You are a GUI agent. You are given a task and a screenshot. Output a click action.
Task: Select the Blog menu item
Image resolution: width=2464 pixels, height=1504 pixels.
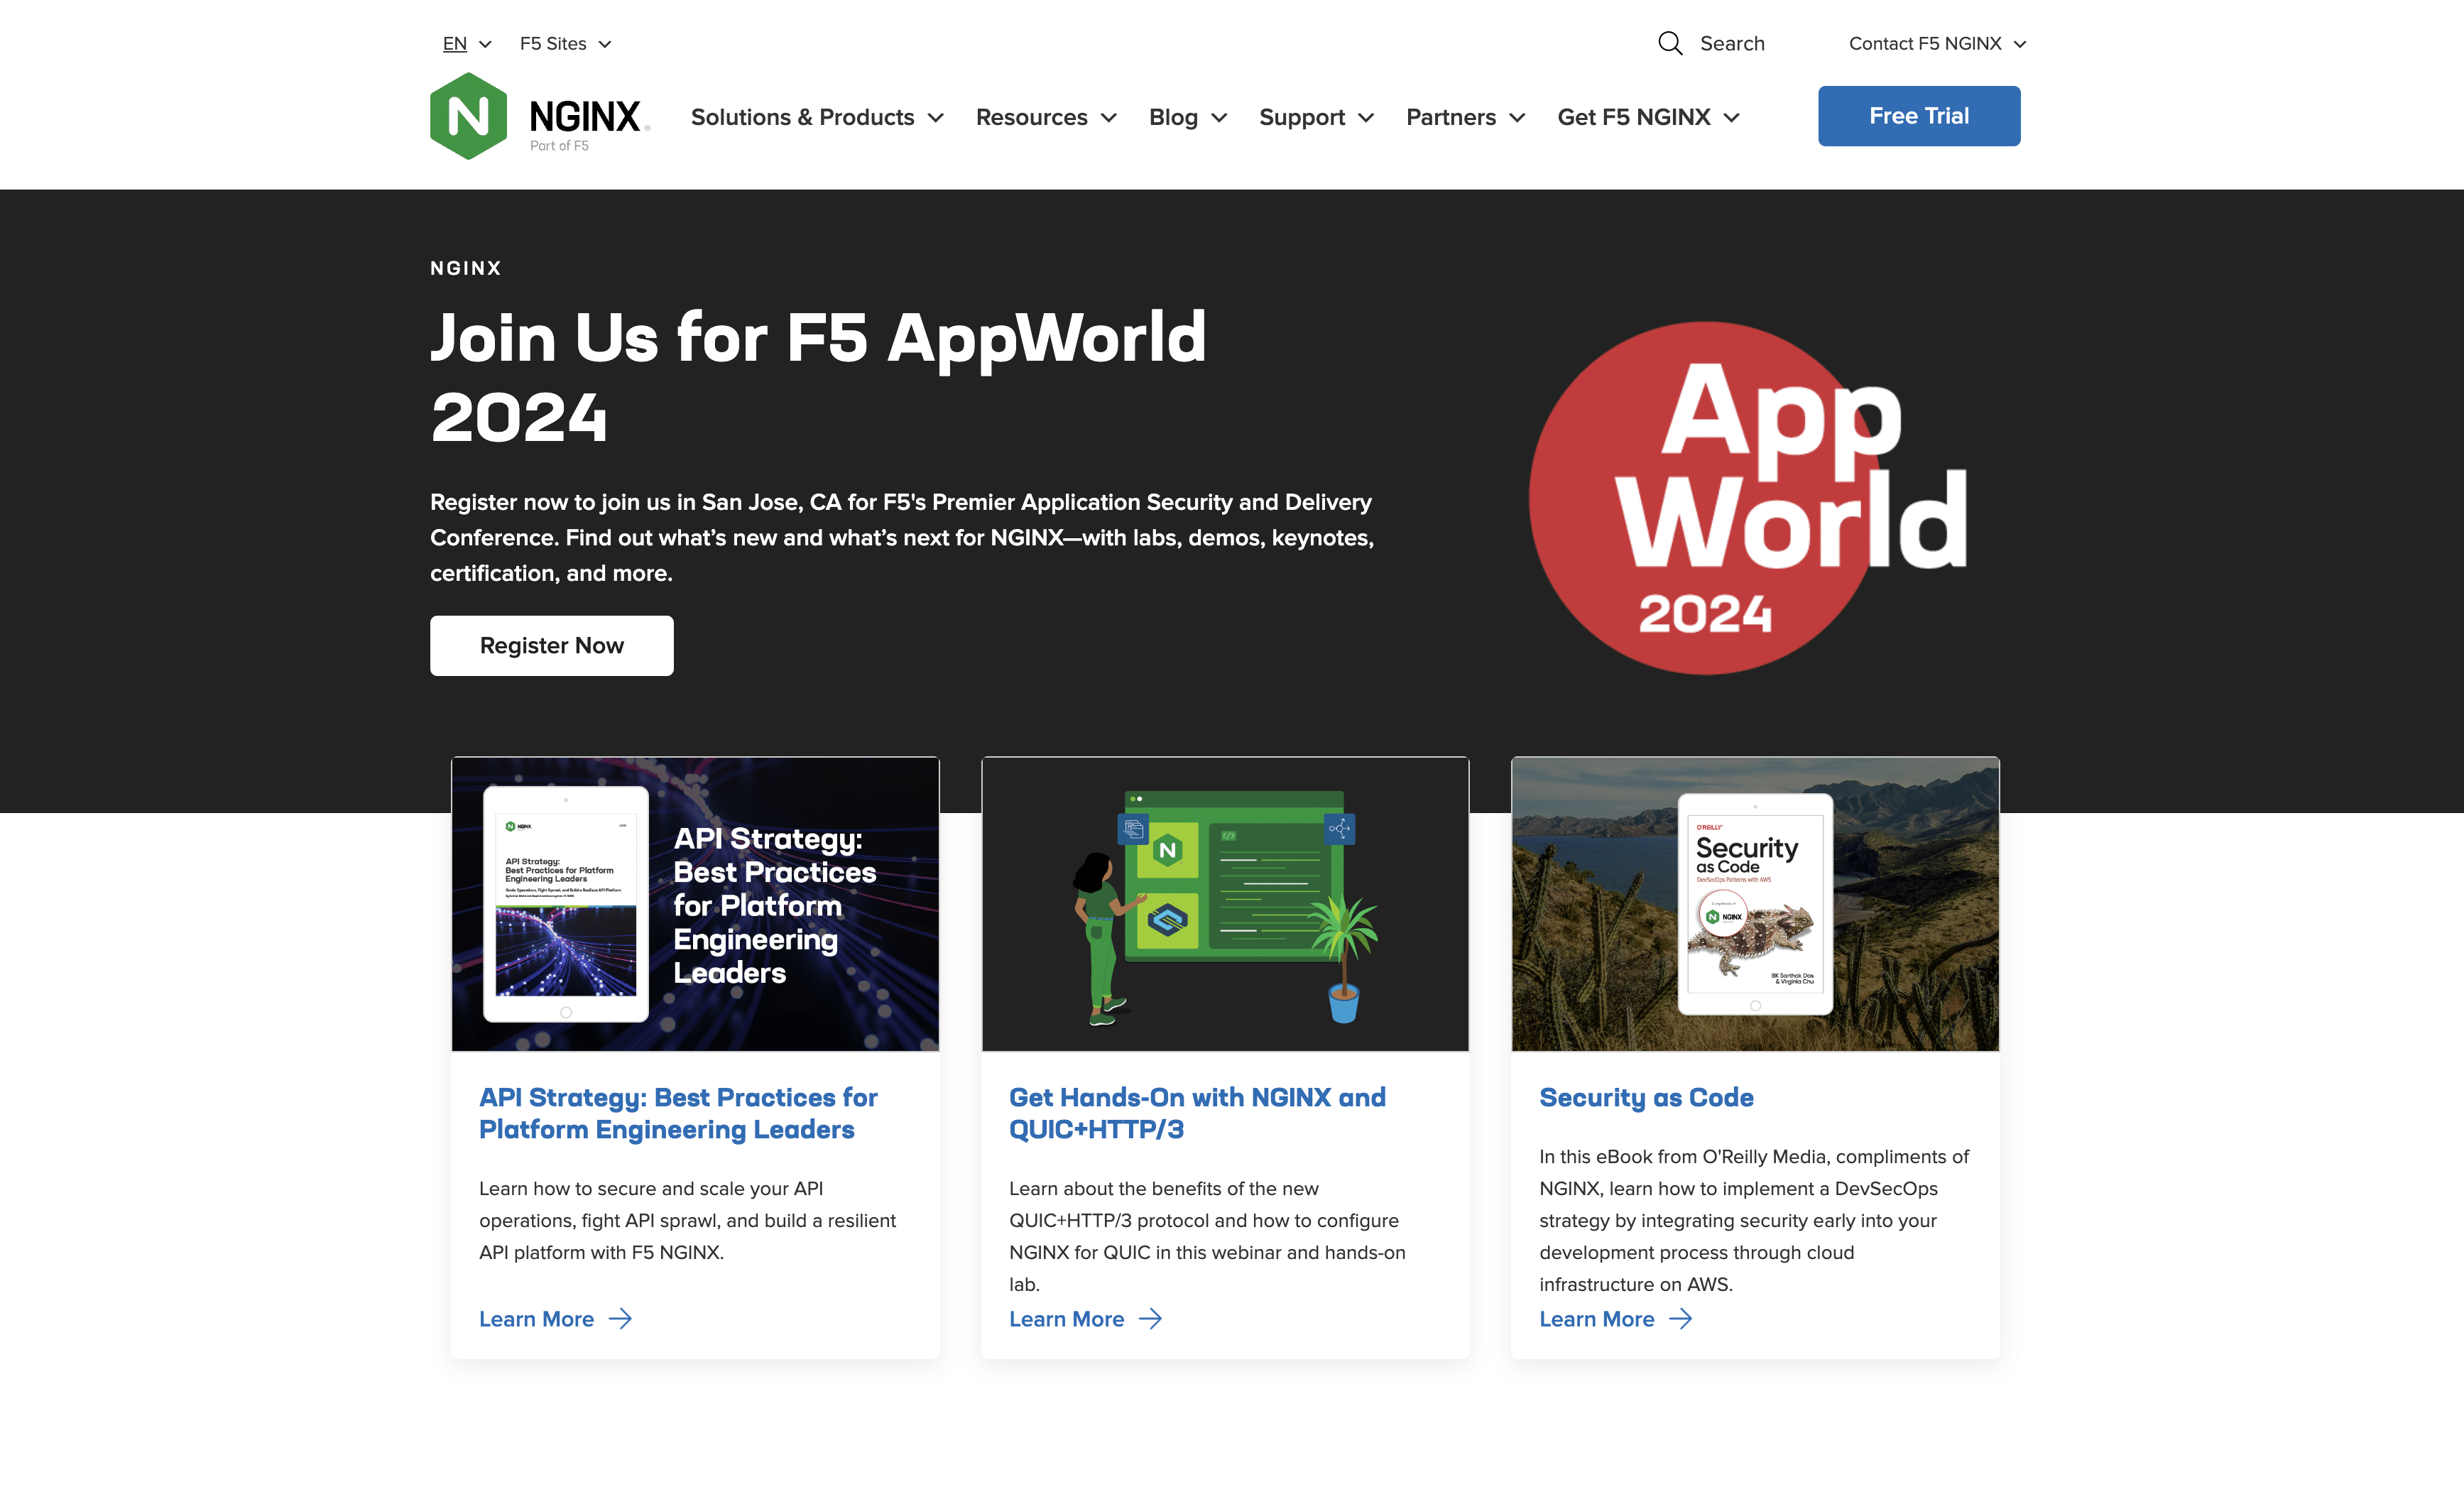[x=1173, y=117]
